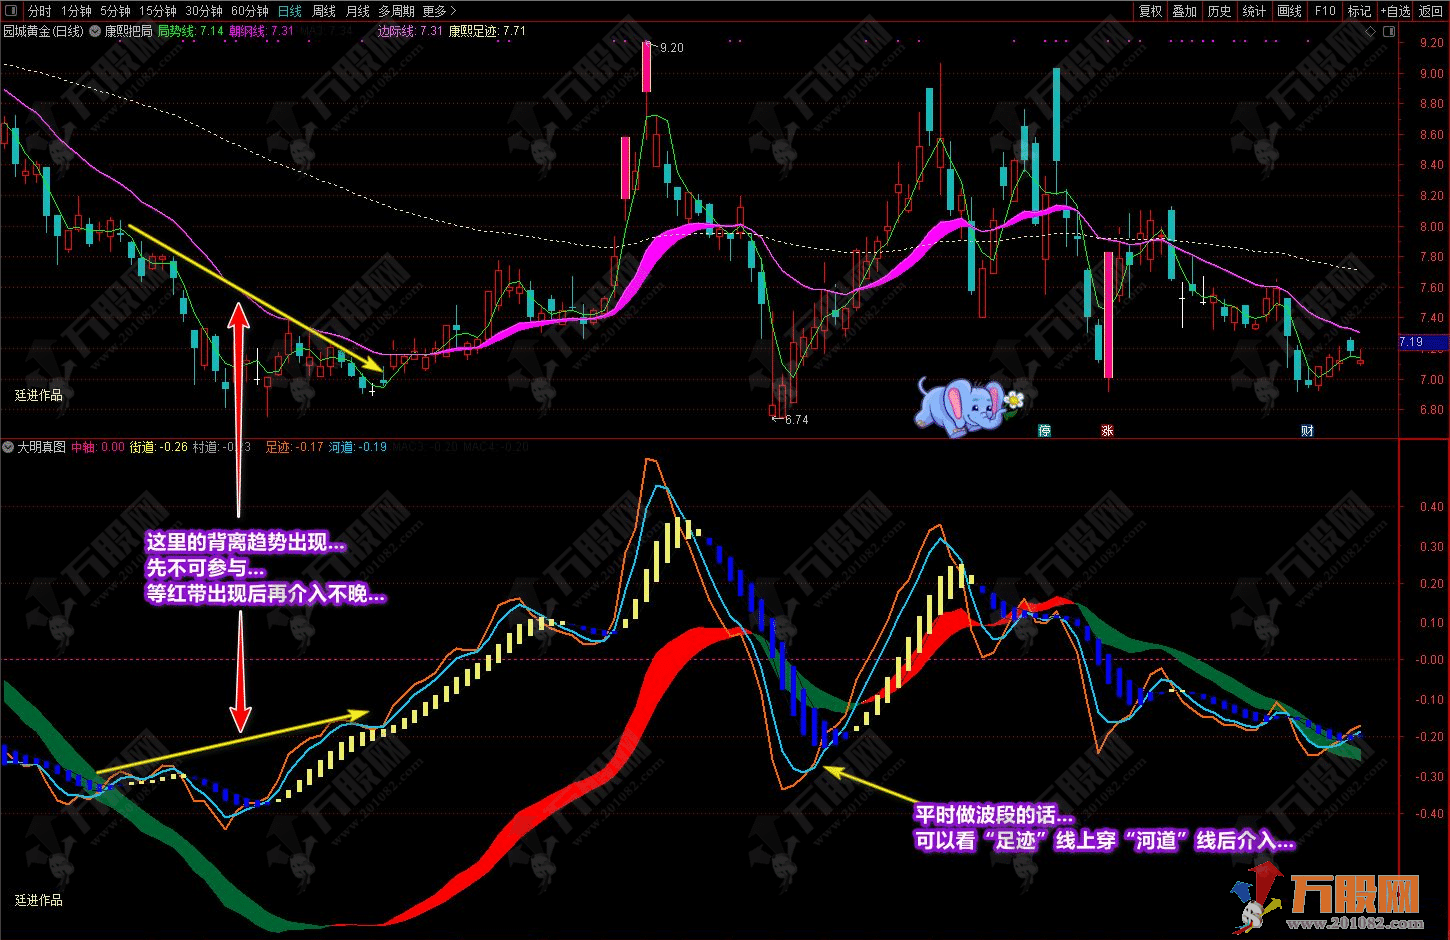The width and height of the screenshot is (1450, 940).
Task: Click the 足迹: -0.17 value
Action: (294, 447)
